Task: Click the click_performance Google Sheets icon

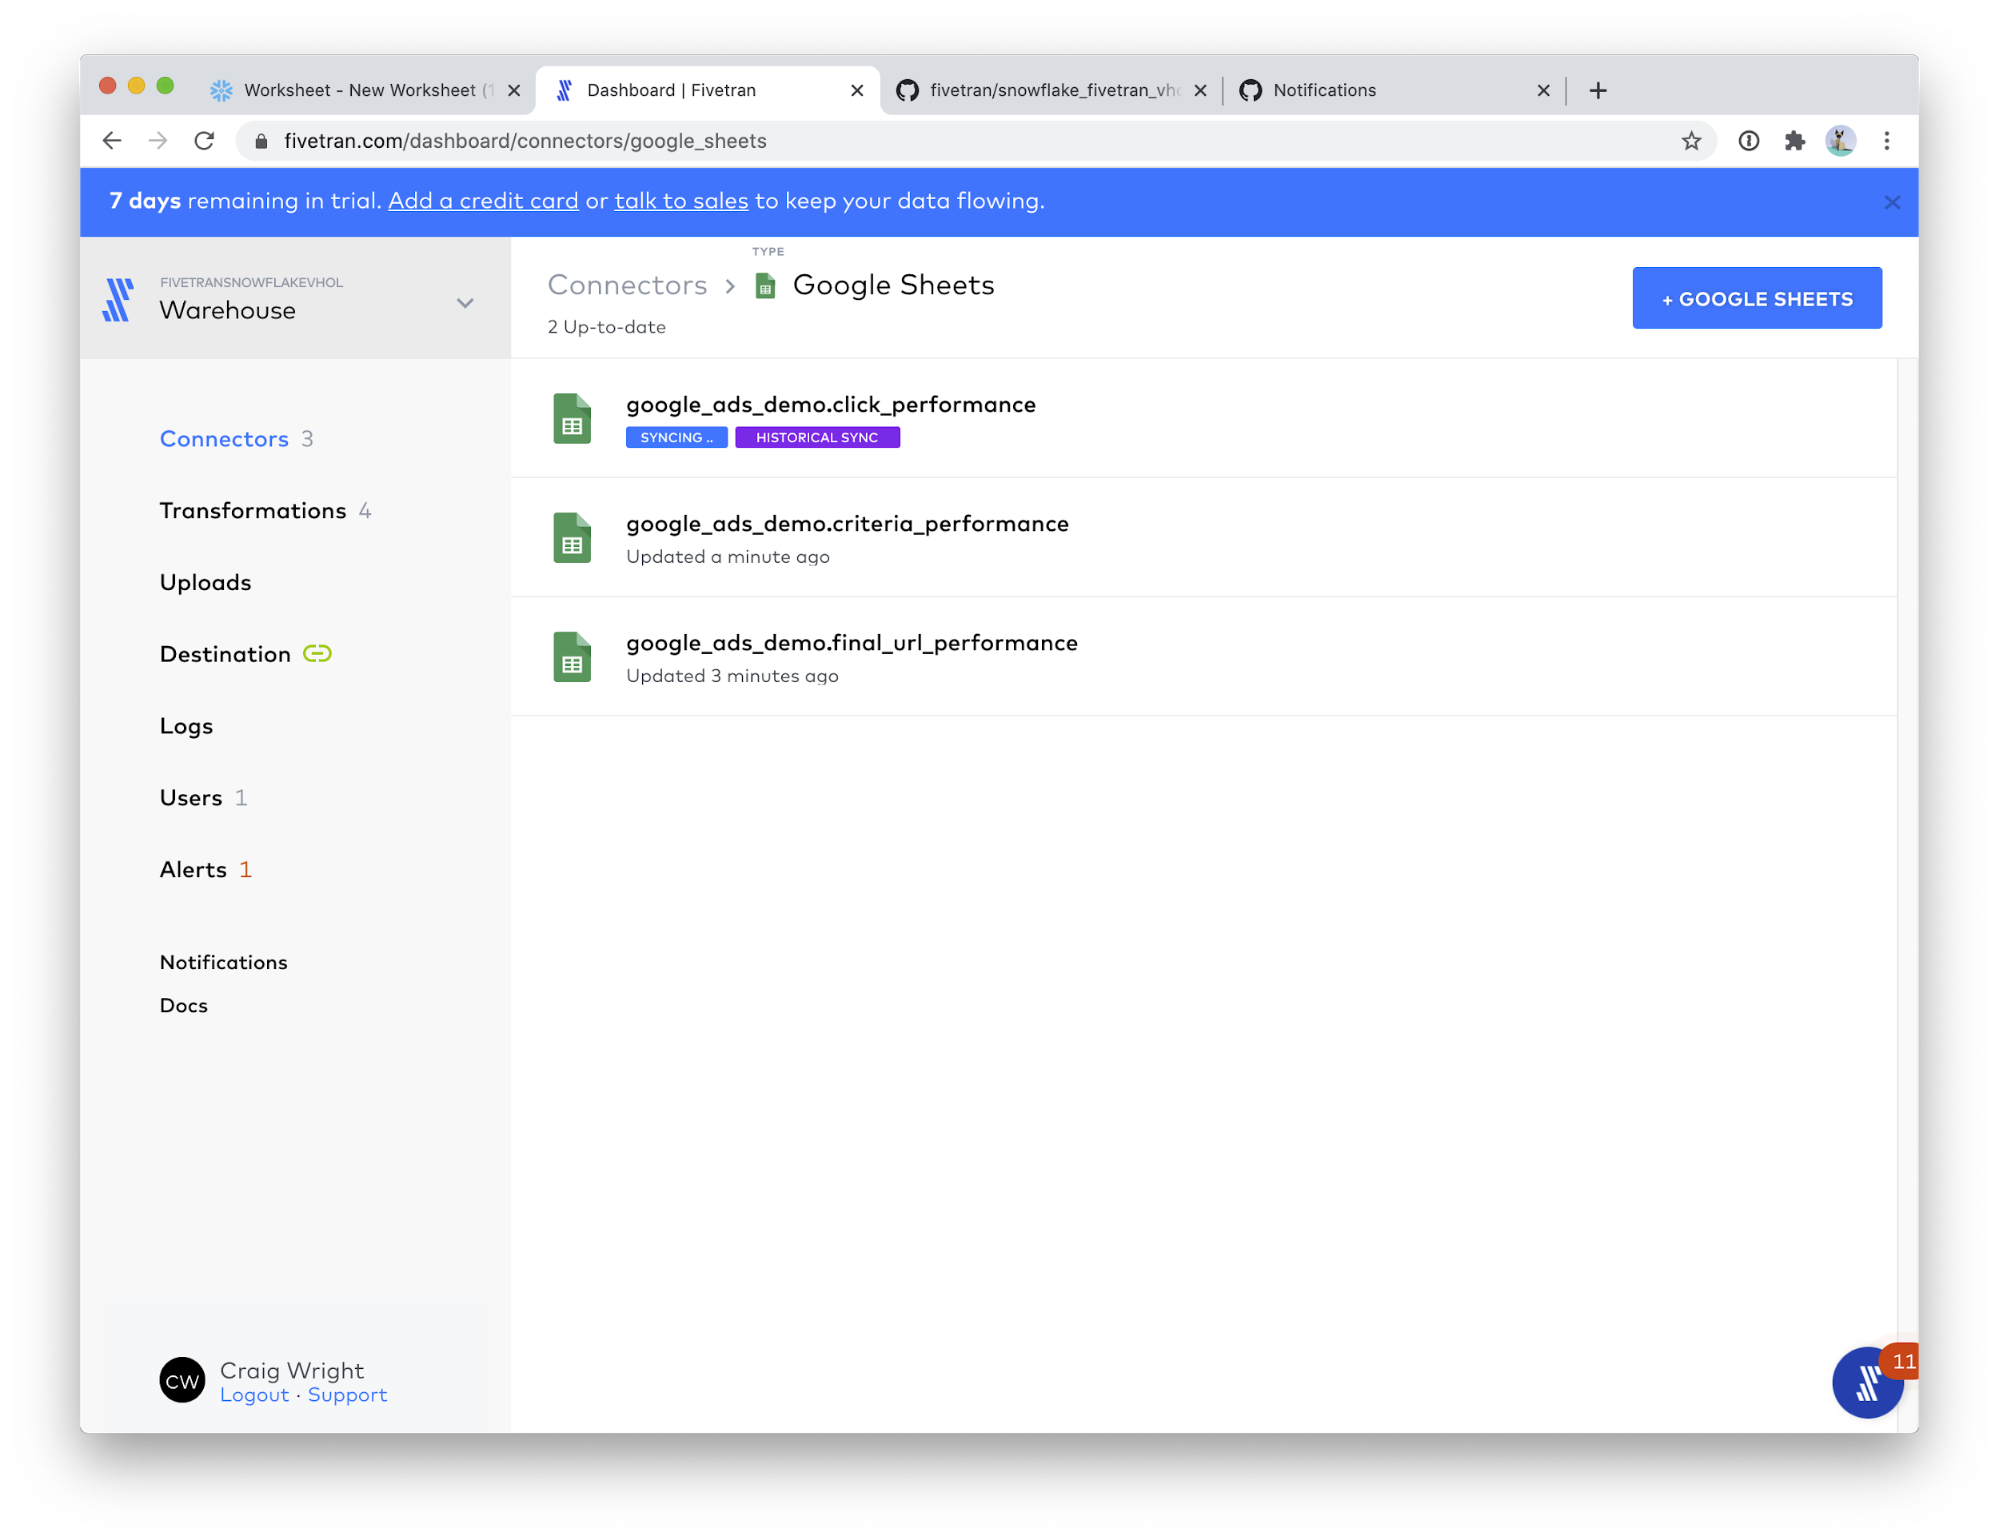Action: [x=572, y=419]
